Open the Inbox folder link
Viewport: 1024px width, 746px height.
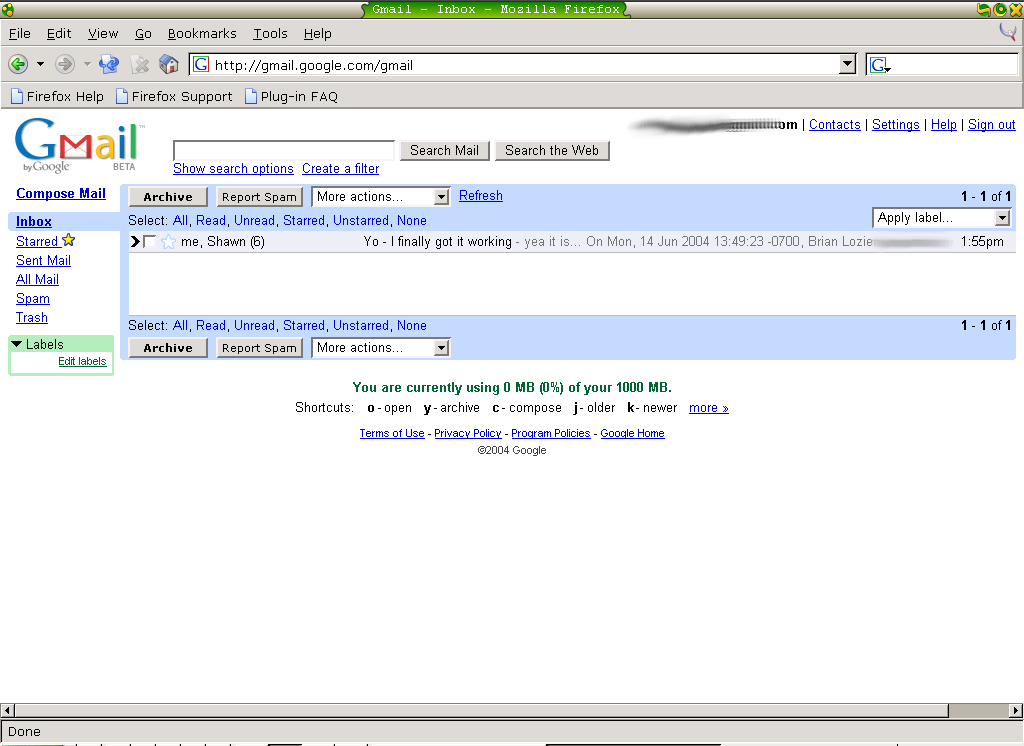[x=33, y=221]
